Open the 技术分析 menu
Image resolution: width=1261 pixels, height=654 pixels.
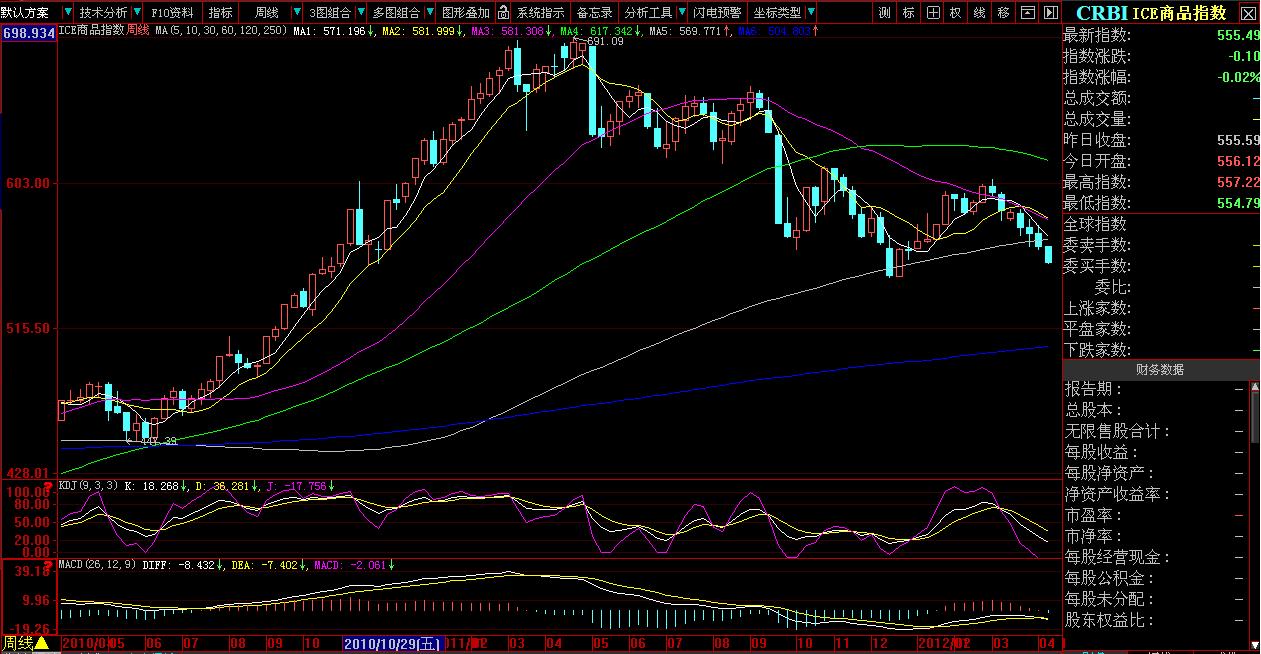(x=102, y=13)
